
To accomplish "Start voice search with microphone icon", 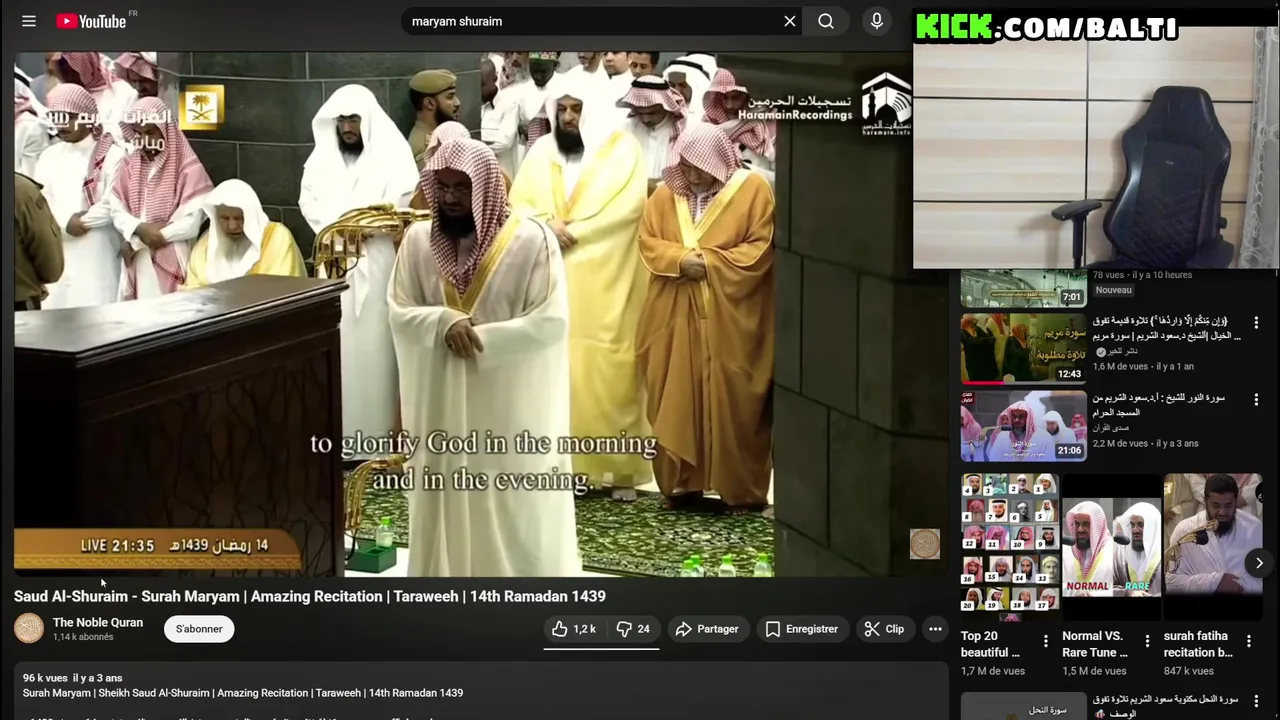I will (877, 21).
